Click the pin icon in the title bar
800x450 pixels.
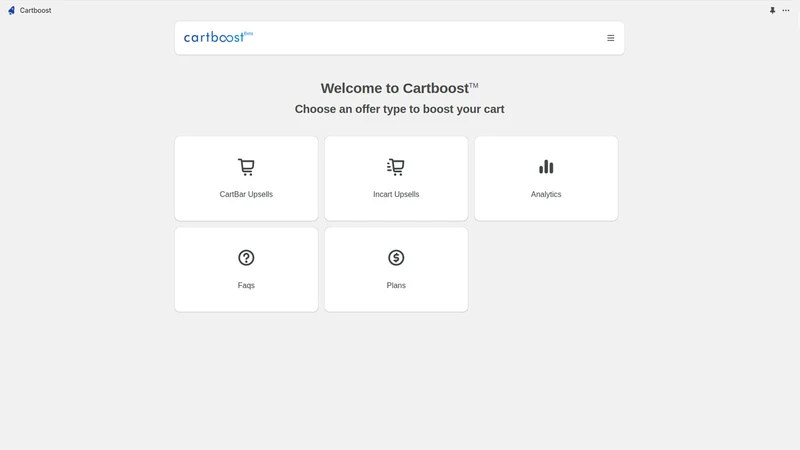point(772,10)
